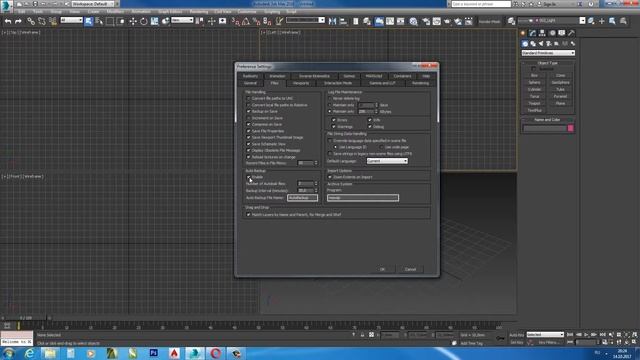Screen dimensions: 640x360
Task: Select the Select and Link tool
Action: click(x=31, y=21)
